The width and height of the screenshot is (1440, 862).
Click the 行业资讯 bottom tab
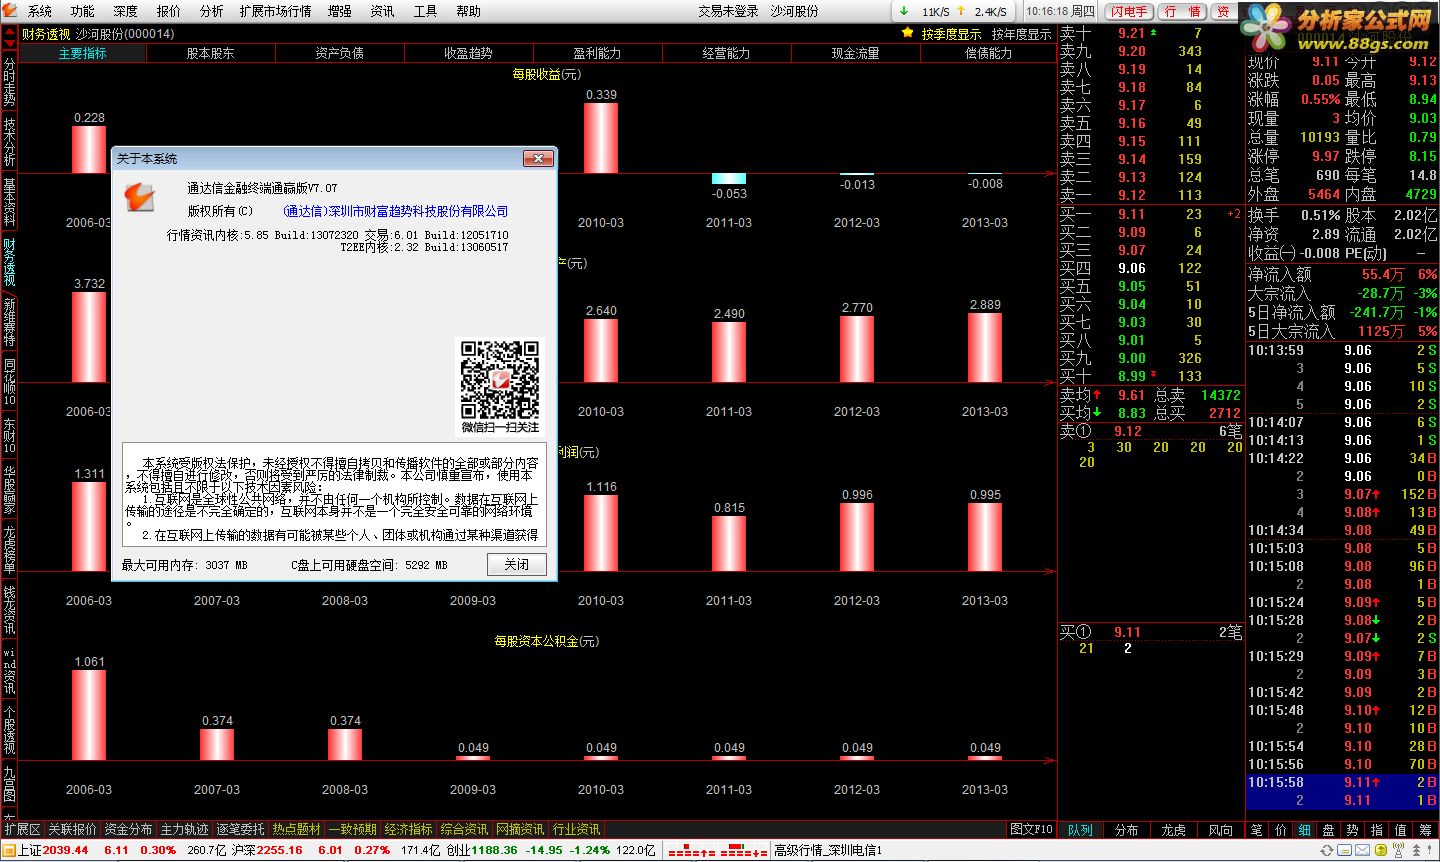577,829
